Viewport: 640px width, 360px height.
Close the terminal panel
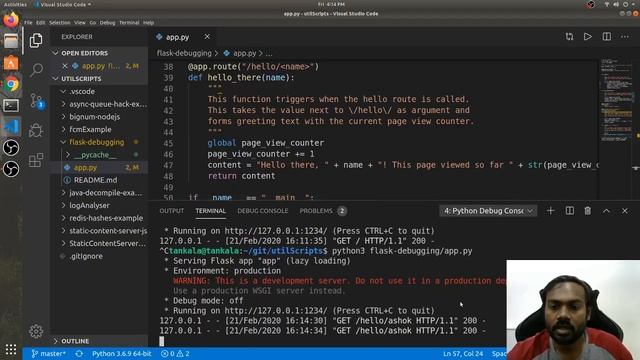[x=625, y=211]
